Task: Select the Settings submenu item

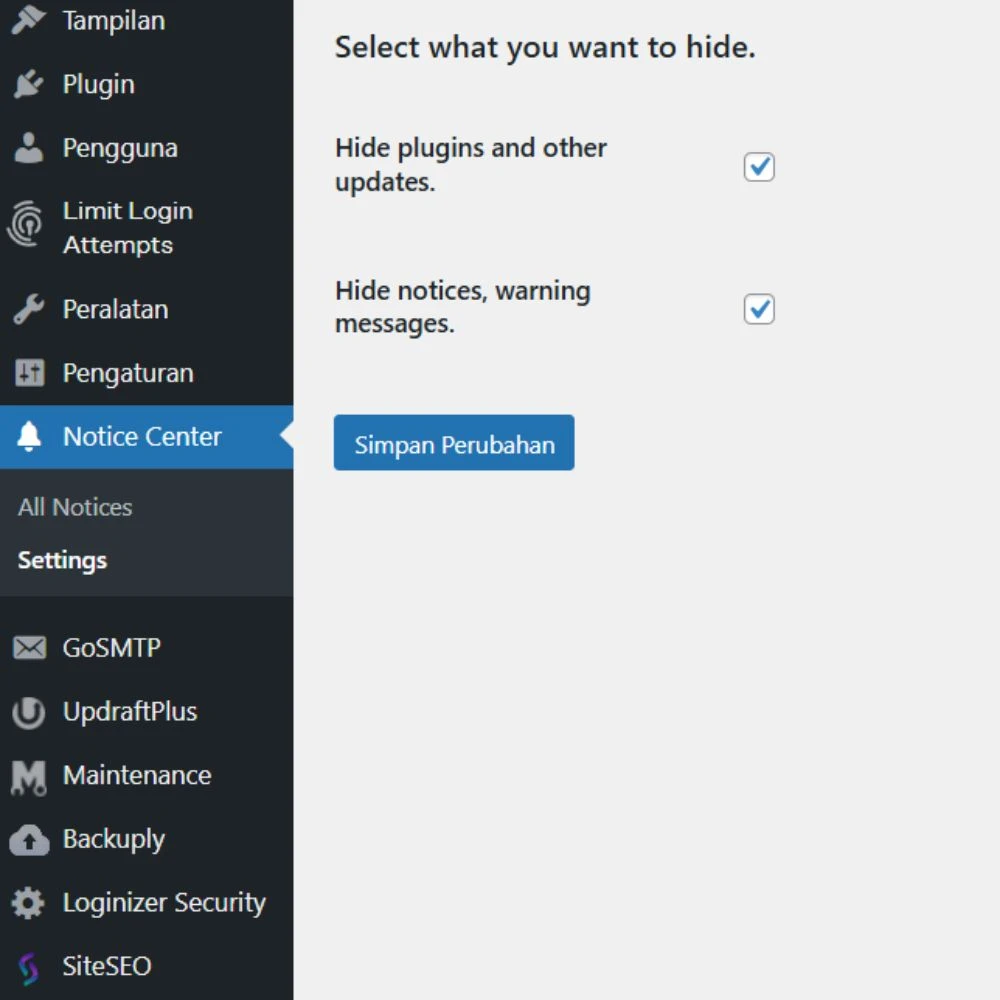Action: 62,560
